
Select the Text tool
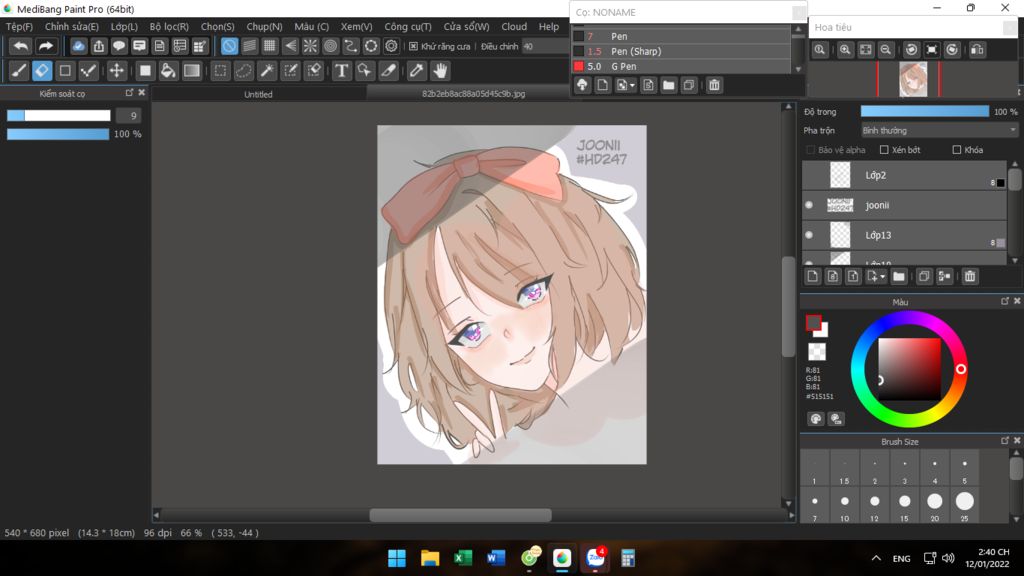(342, 71)
